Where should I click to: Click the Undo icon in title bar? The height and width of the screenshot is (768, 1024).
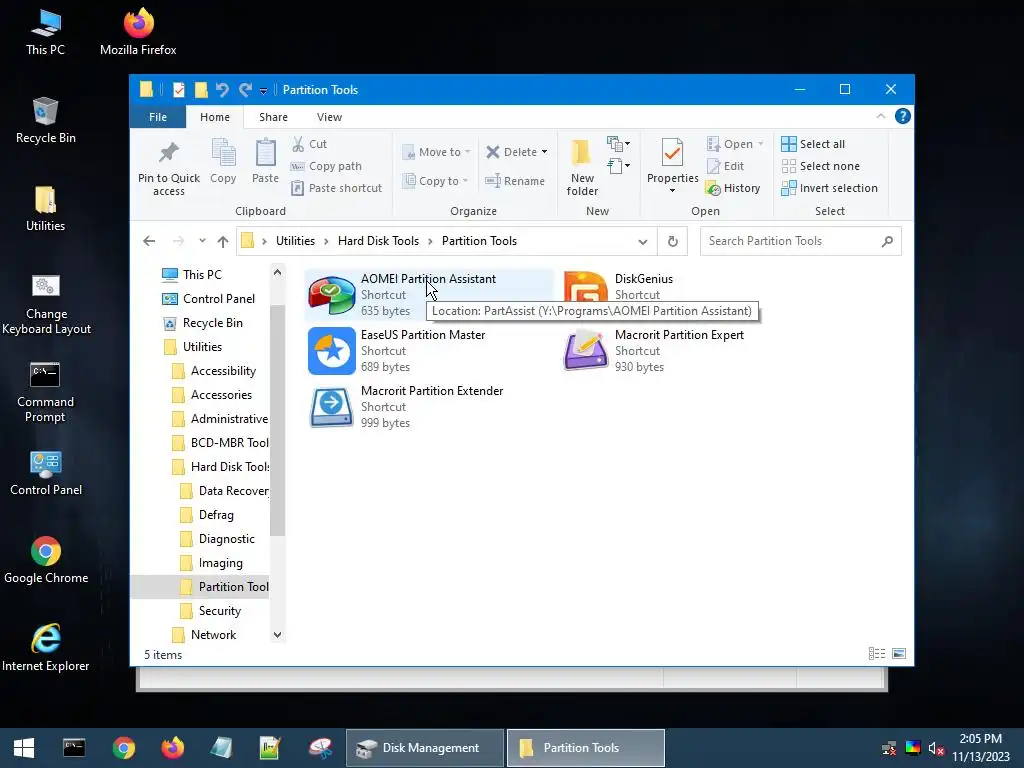pyautogui.click(x=223, y=89)
